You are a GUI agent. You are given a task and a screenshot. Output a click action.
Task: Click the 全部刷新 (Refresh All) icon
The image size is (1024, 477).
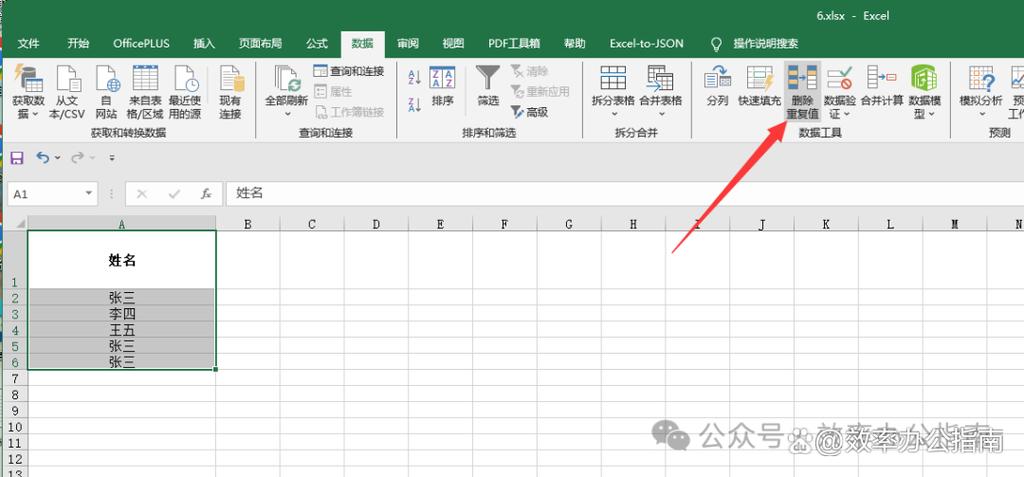[286, 78]
